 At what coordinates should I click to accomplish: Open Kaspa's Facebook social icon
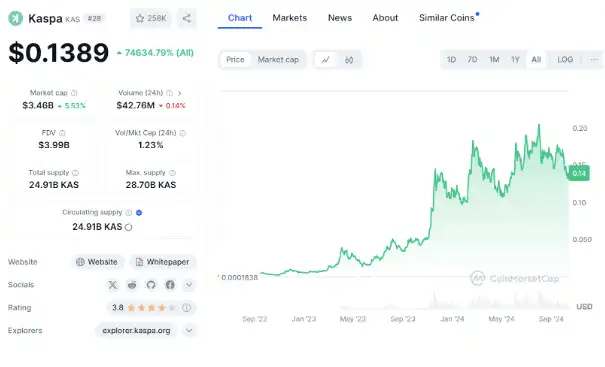click(170, 285)
